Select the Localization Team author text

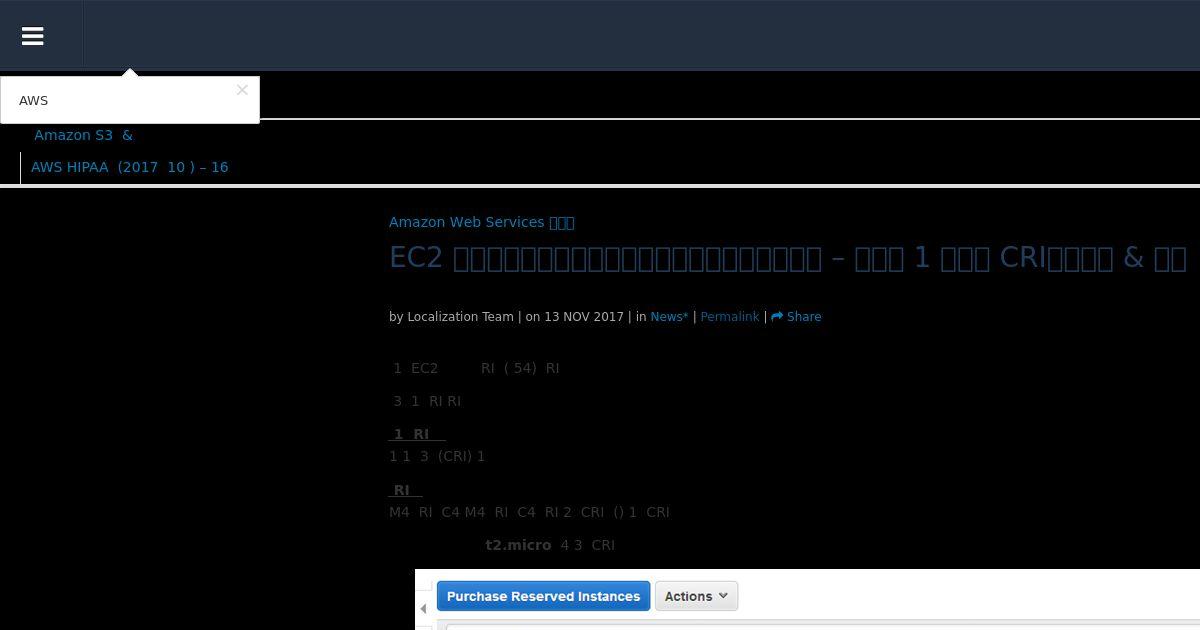click(460, 316)
